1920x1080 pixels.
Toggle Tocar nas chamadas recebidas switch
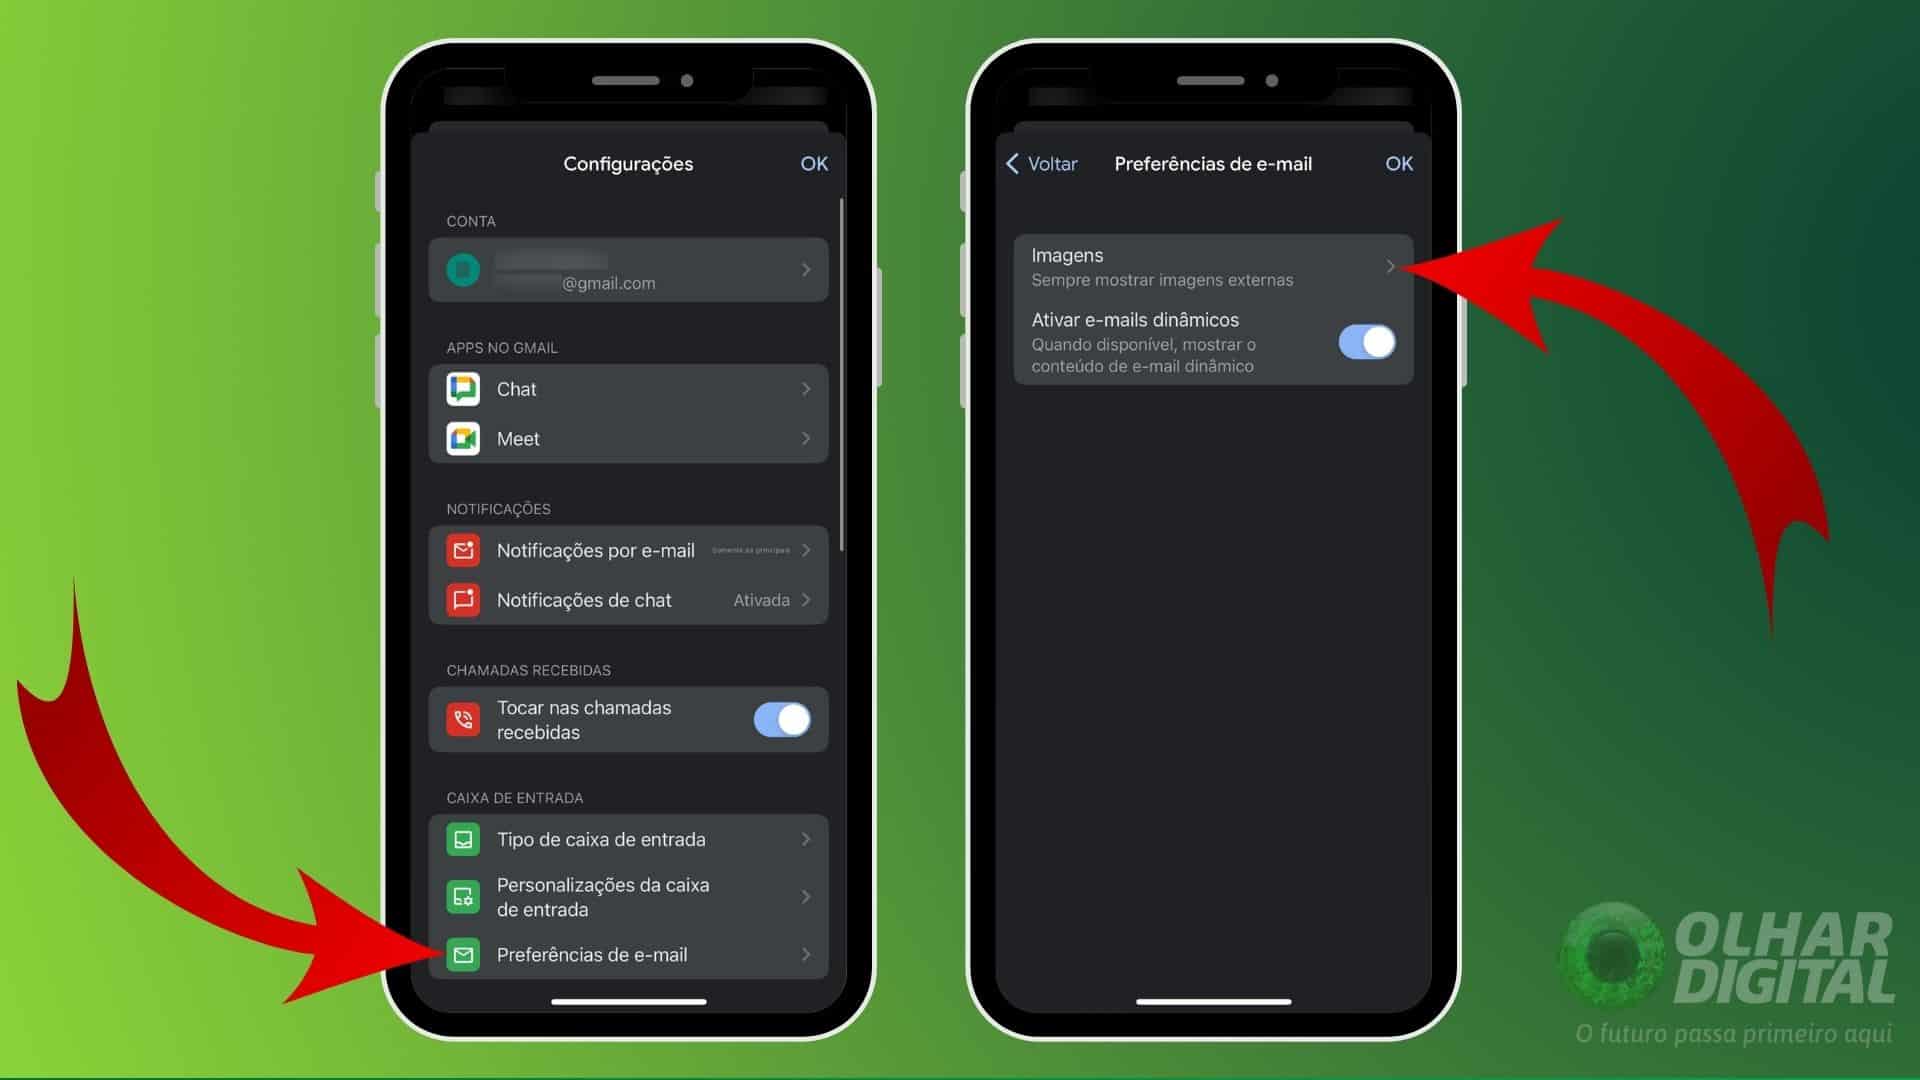tap(782, 719)
